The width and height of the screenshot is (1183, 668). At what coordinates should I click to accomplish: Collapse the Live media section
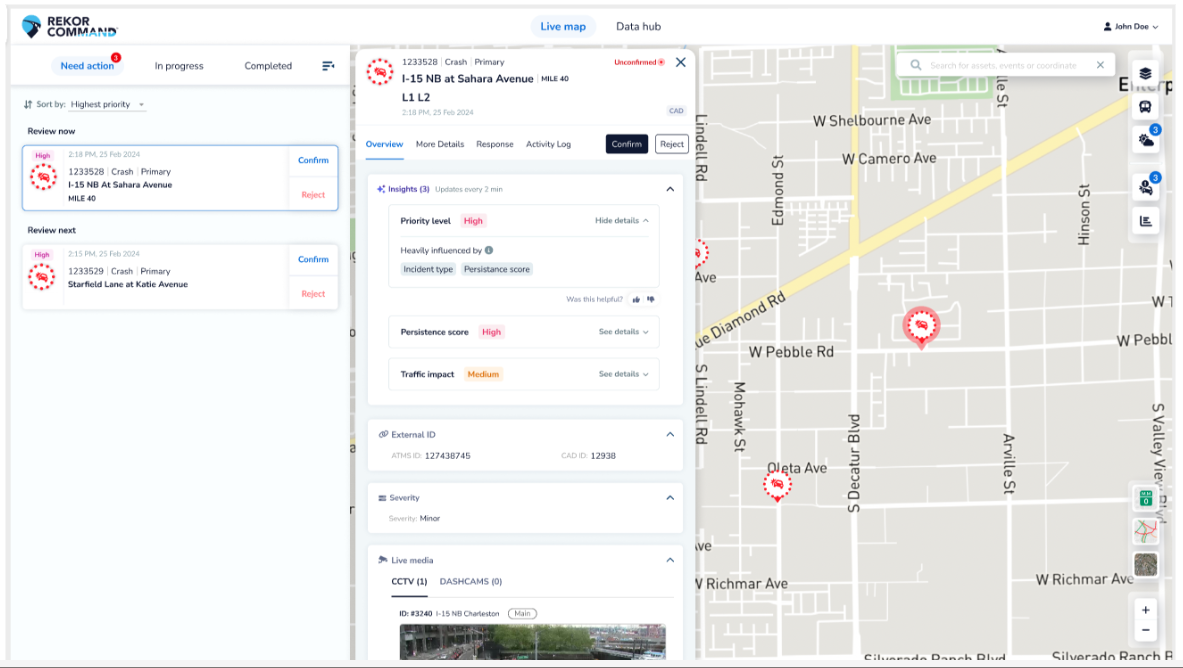(670, 560)
